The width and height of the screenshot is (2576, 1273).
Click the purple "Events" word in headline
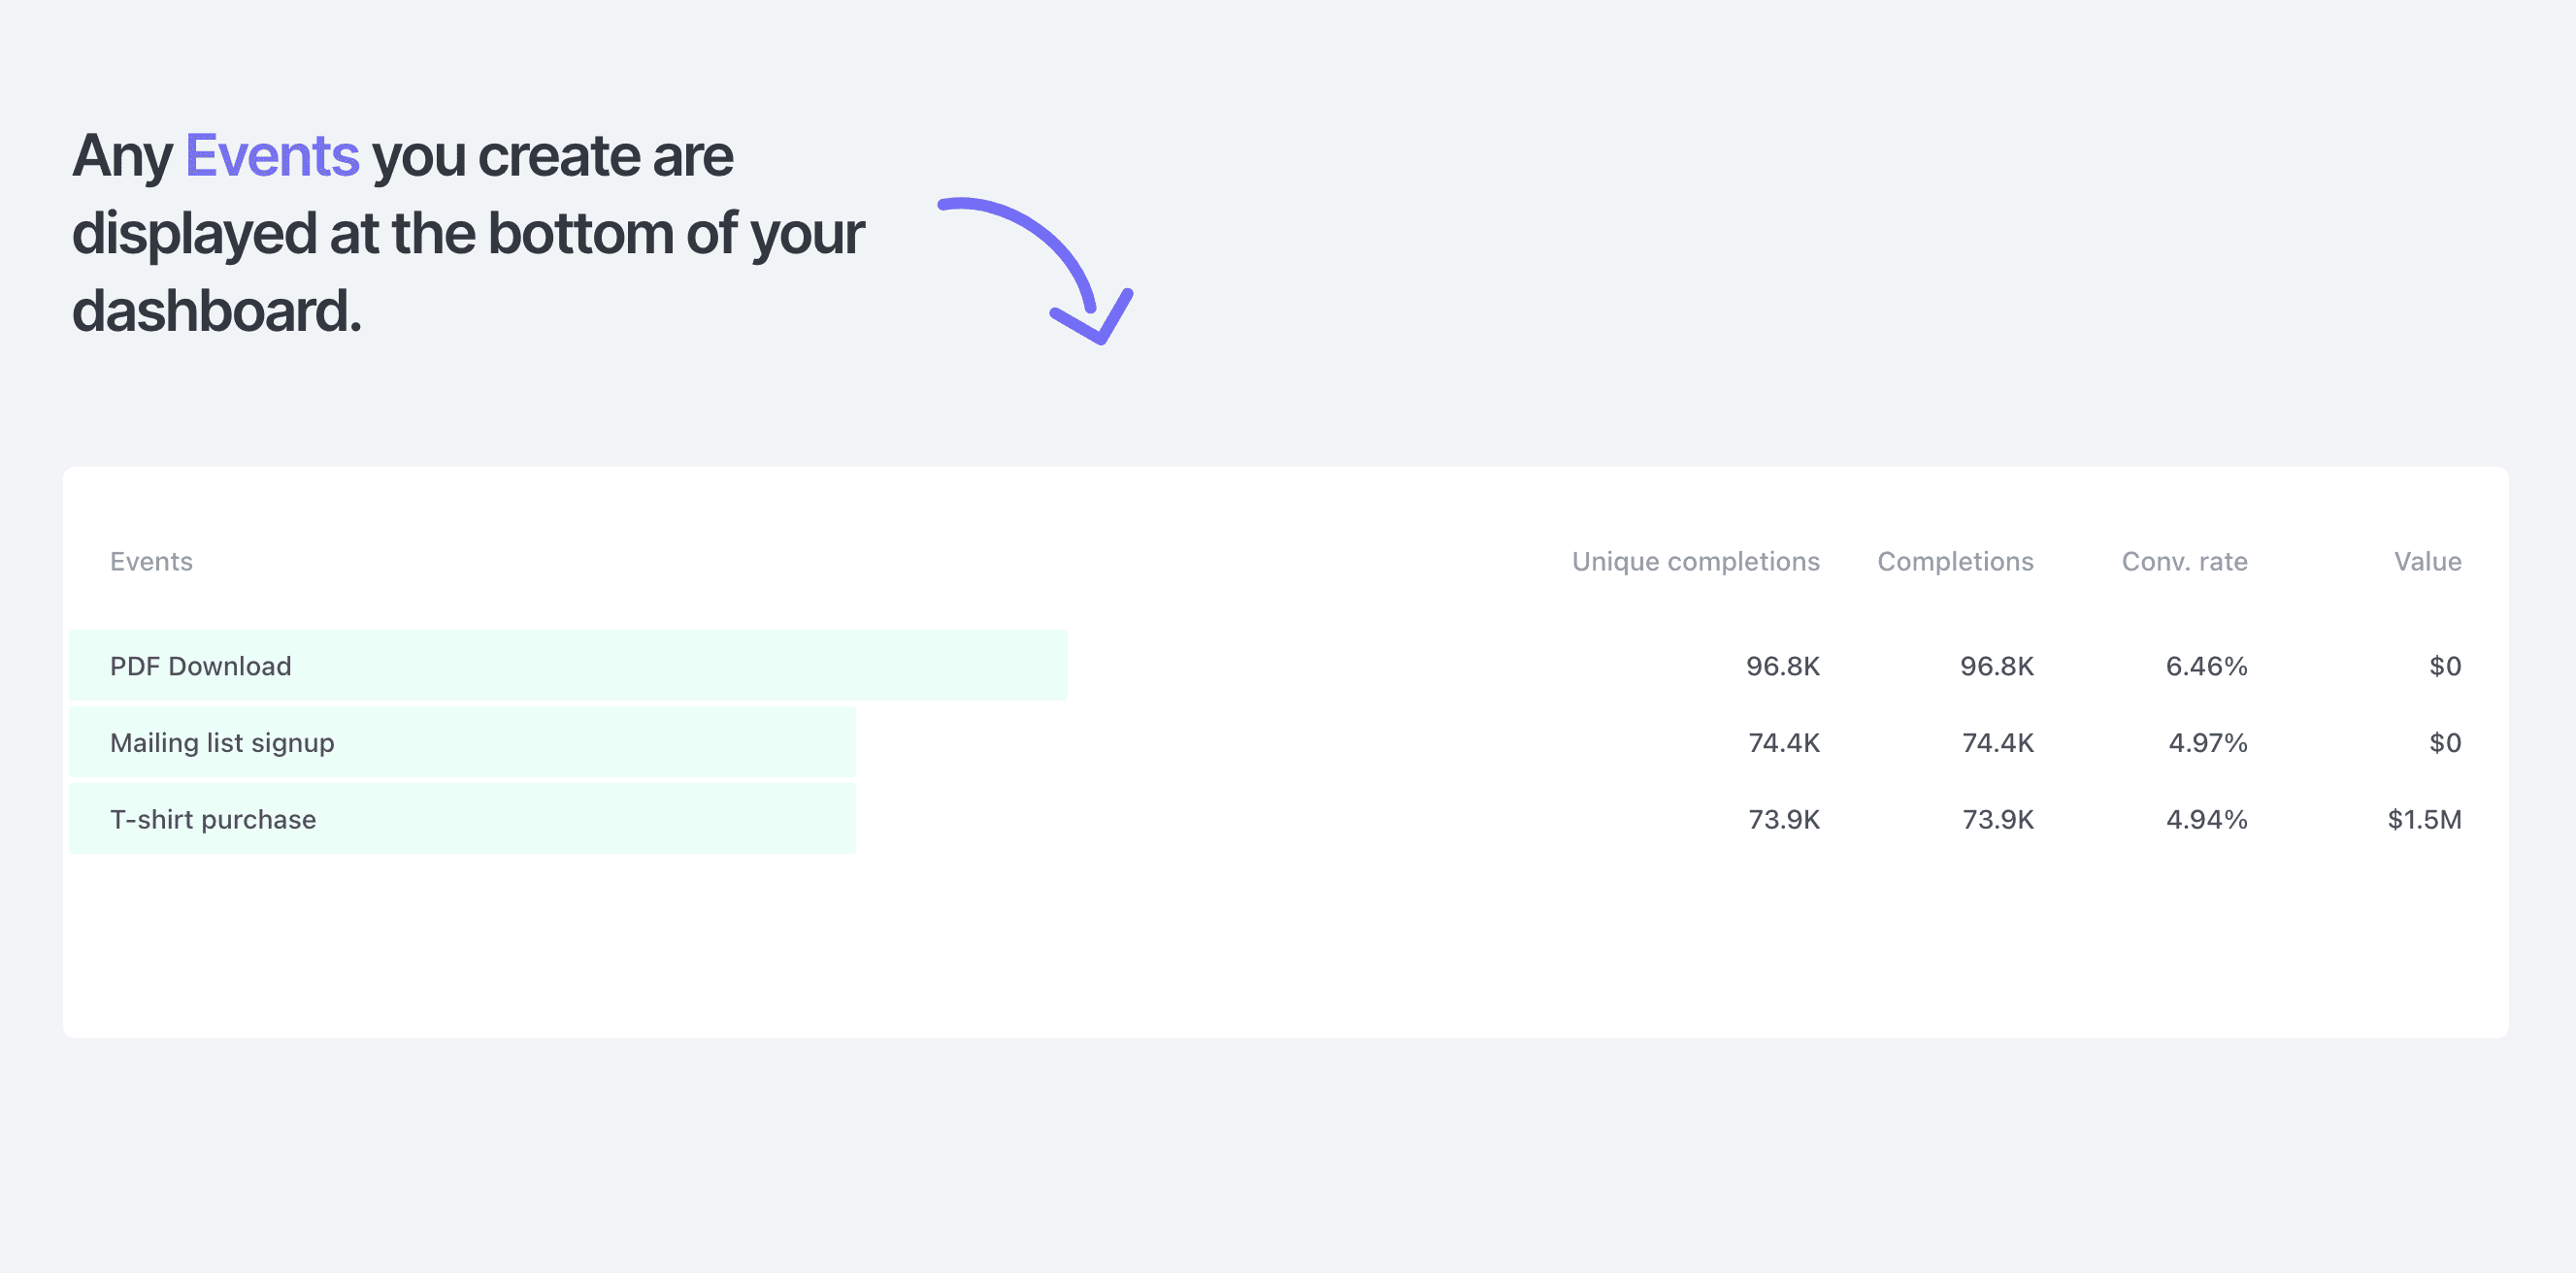point(272,156)
